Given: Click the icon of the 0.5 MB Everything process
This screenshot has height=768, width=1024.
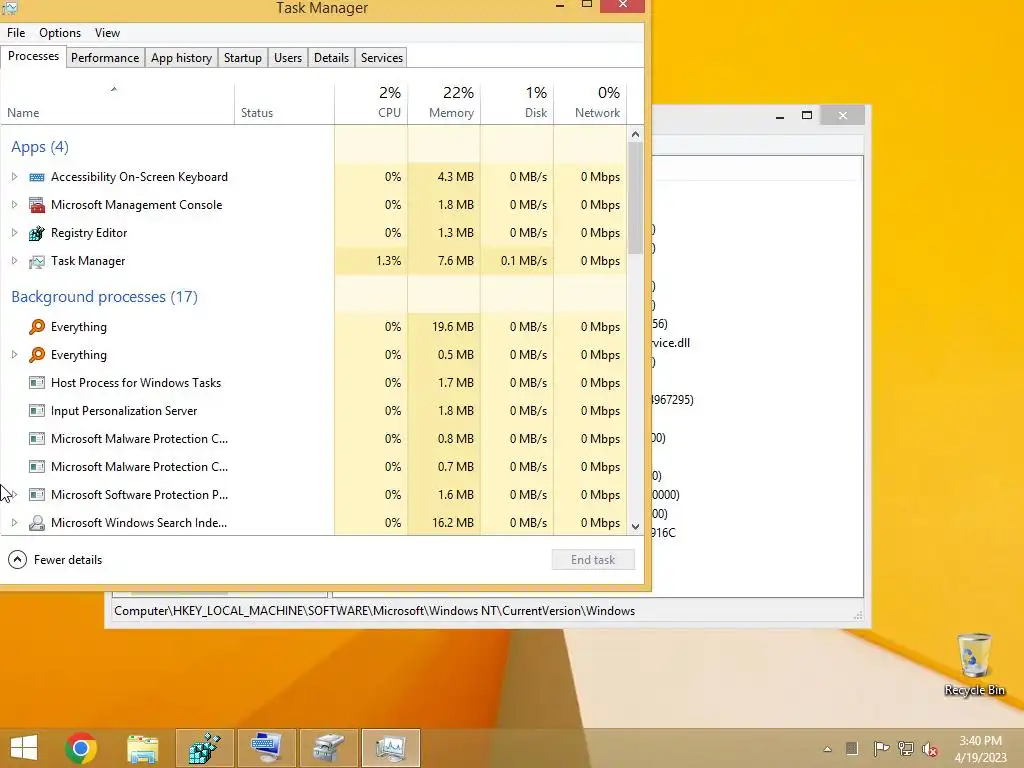Looking at the screenshot, I should (x=37, y=355).
